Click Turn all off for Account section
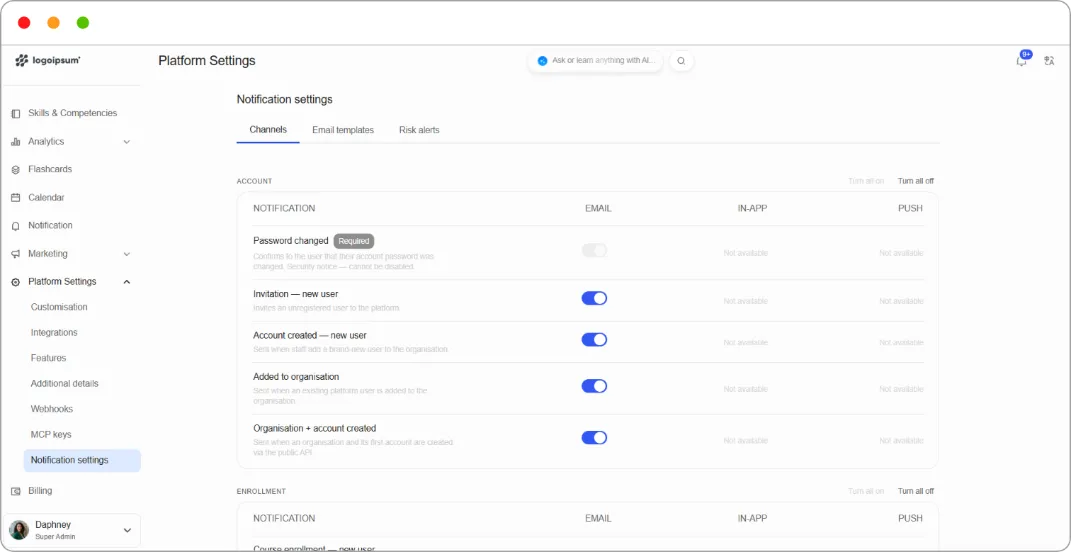This screenshot has height=552, width=1071. coord(916,181)
